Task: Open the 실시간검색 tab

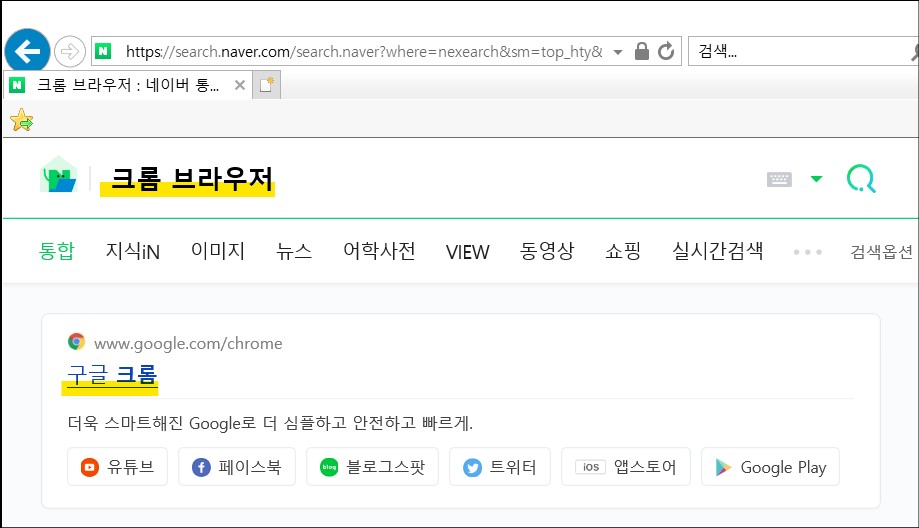Action: click(717, 251)
